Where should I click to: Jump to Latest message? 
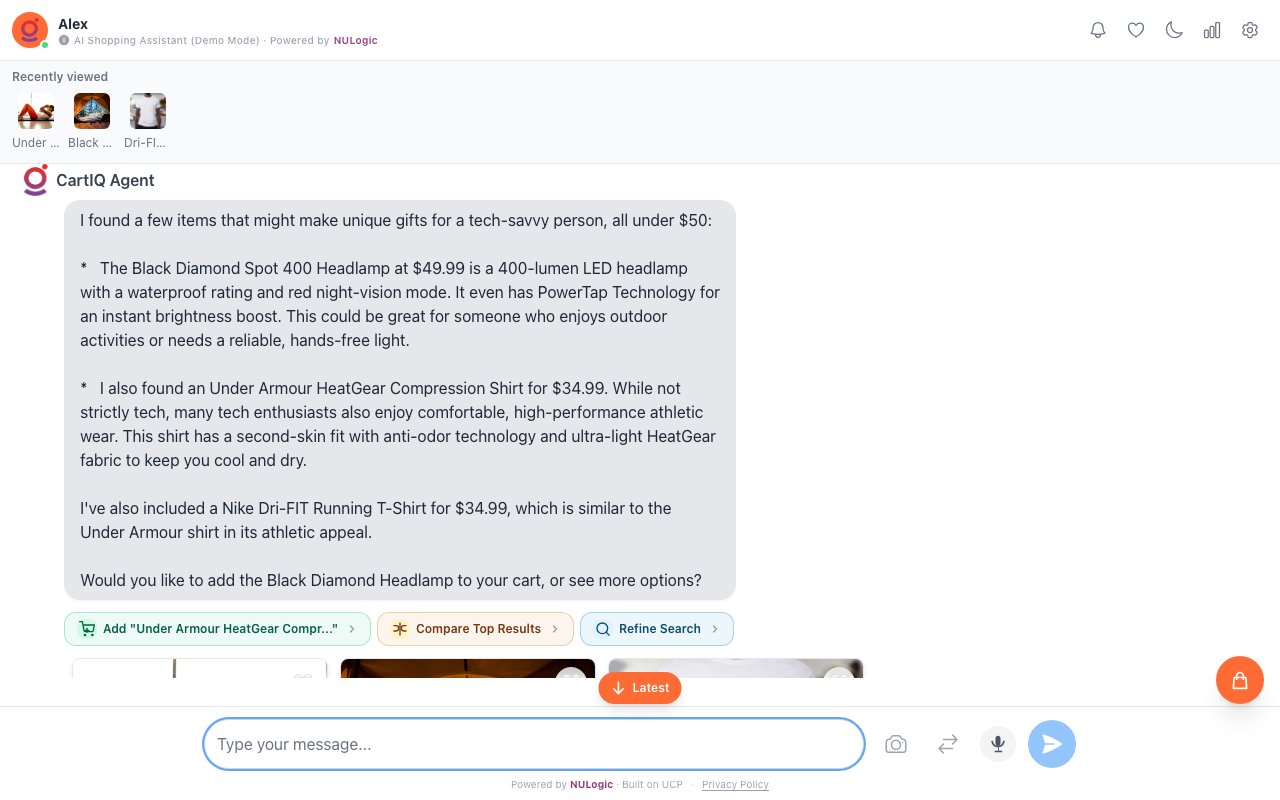point(640,688)
